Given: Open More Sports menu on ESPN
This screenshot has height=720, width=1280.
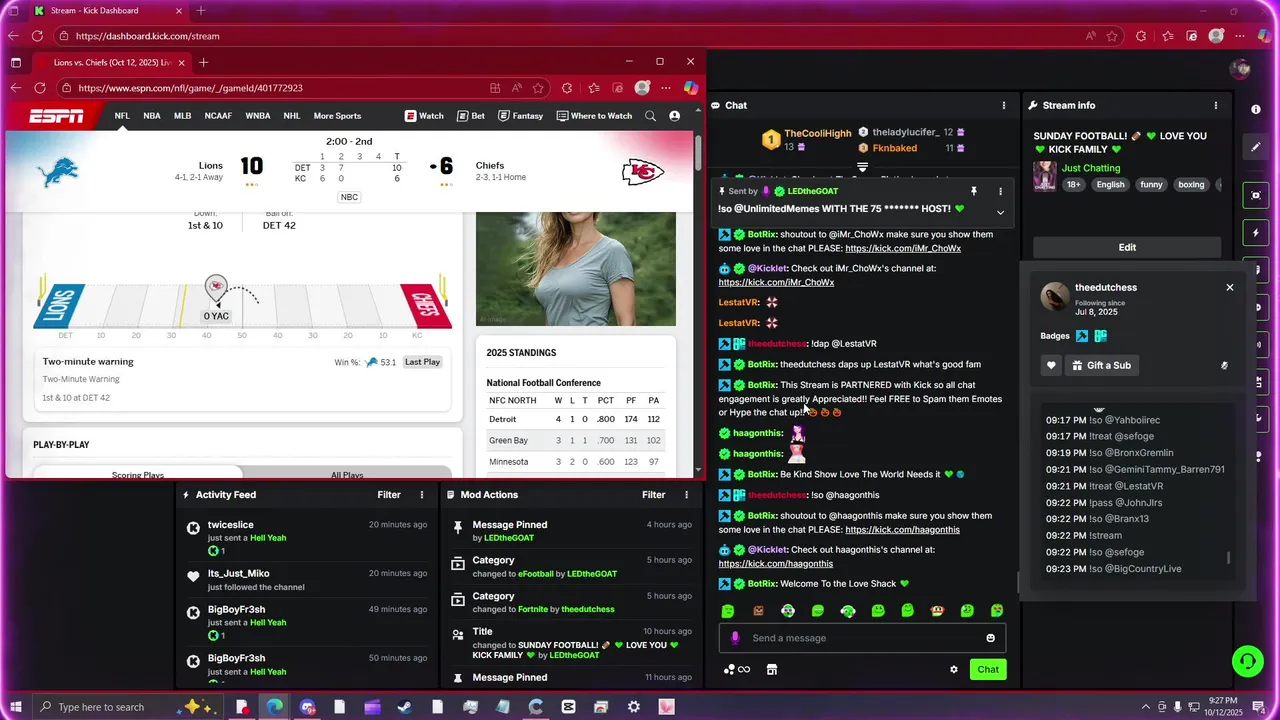Looking at the screenshot, I should (337, 116).
